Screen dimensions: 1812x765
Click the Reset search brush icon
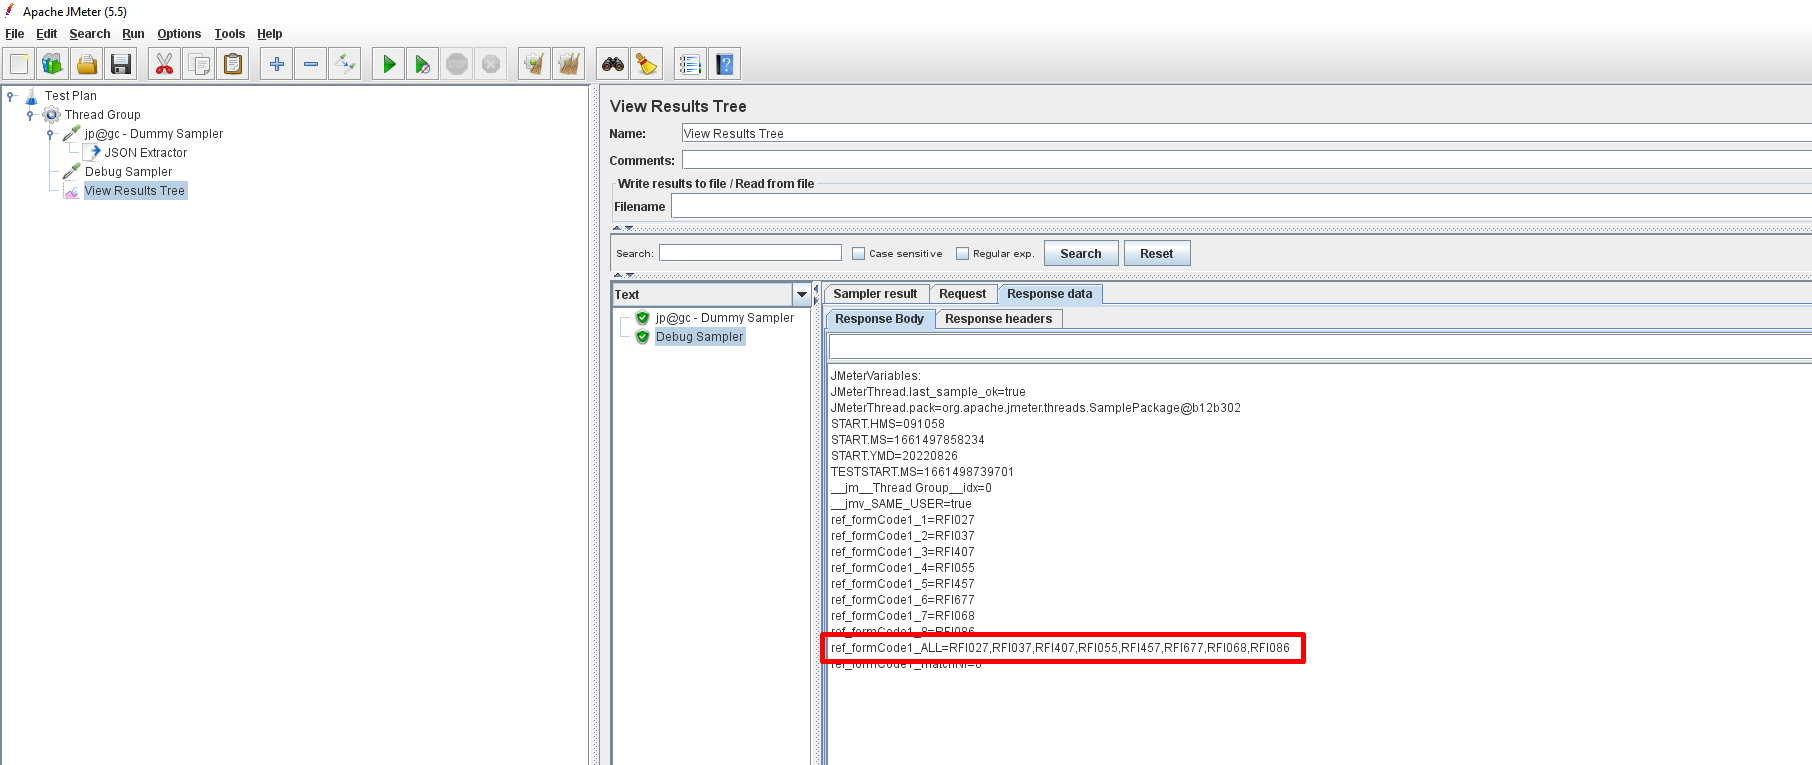pos(646,64)
